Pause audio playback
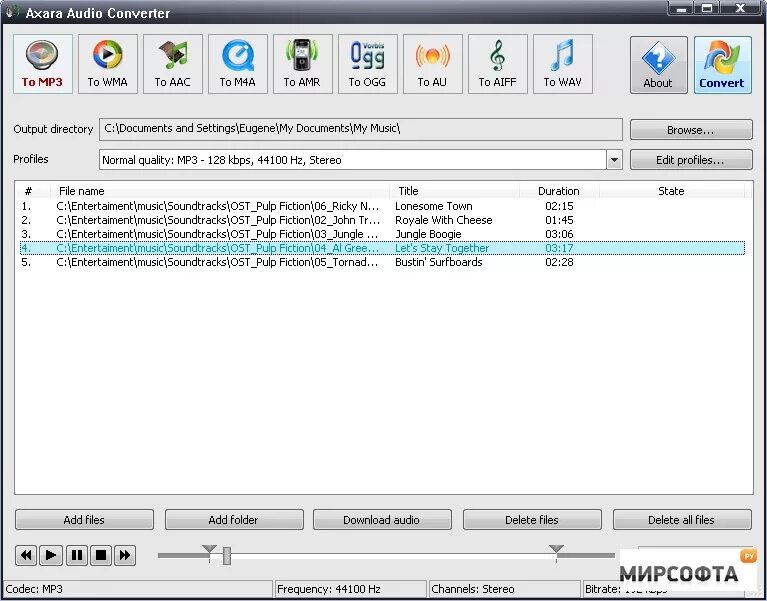Screen dimensions: 767x601 [76, 555]
